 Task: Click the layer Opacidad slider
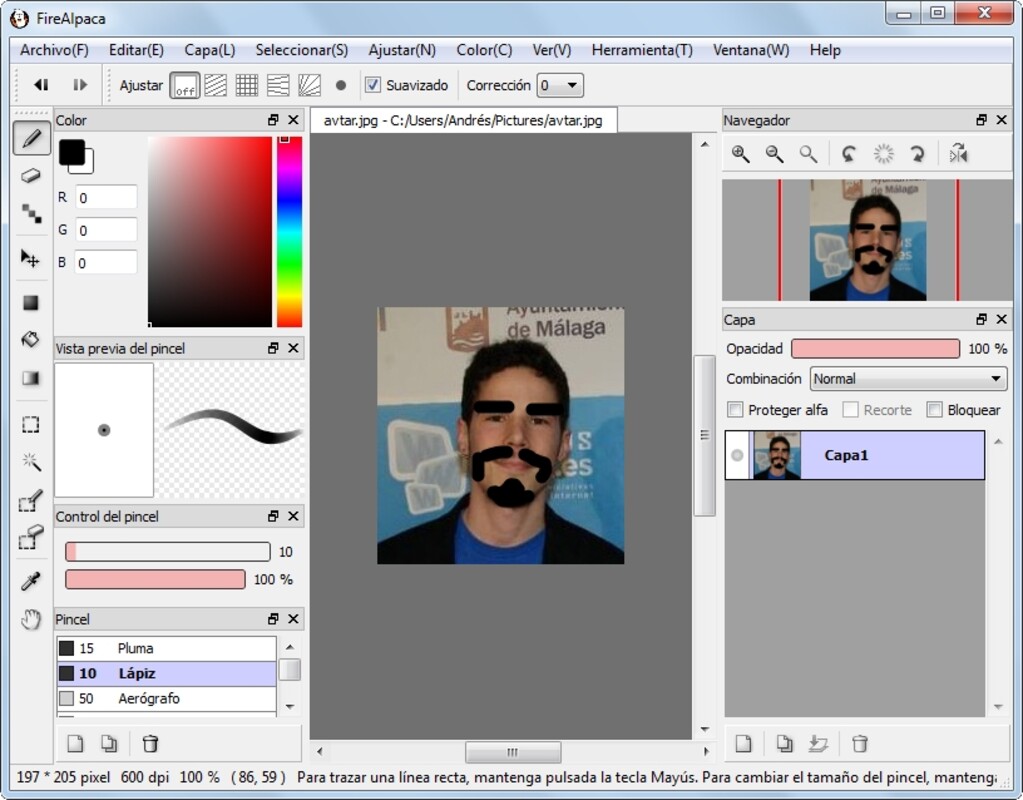tap(875, 349)
